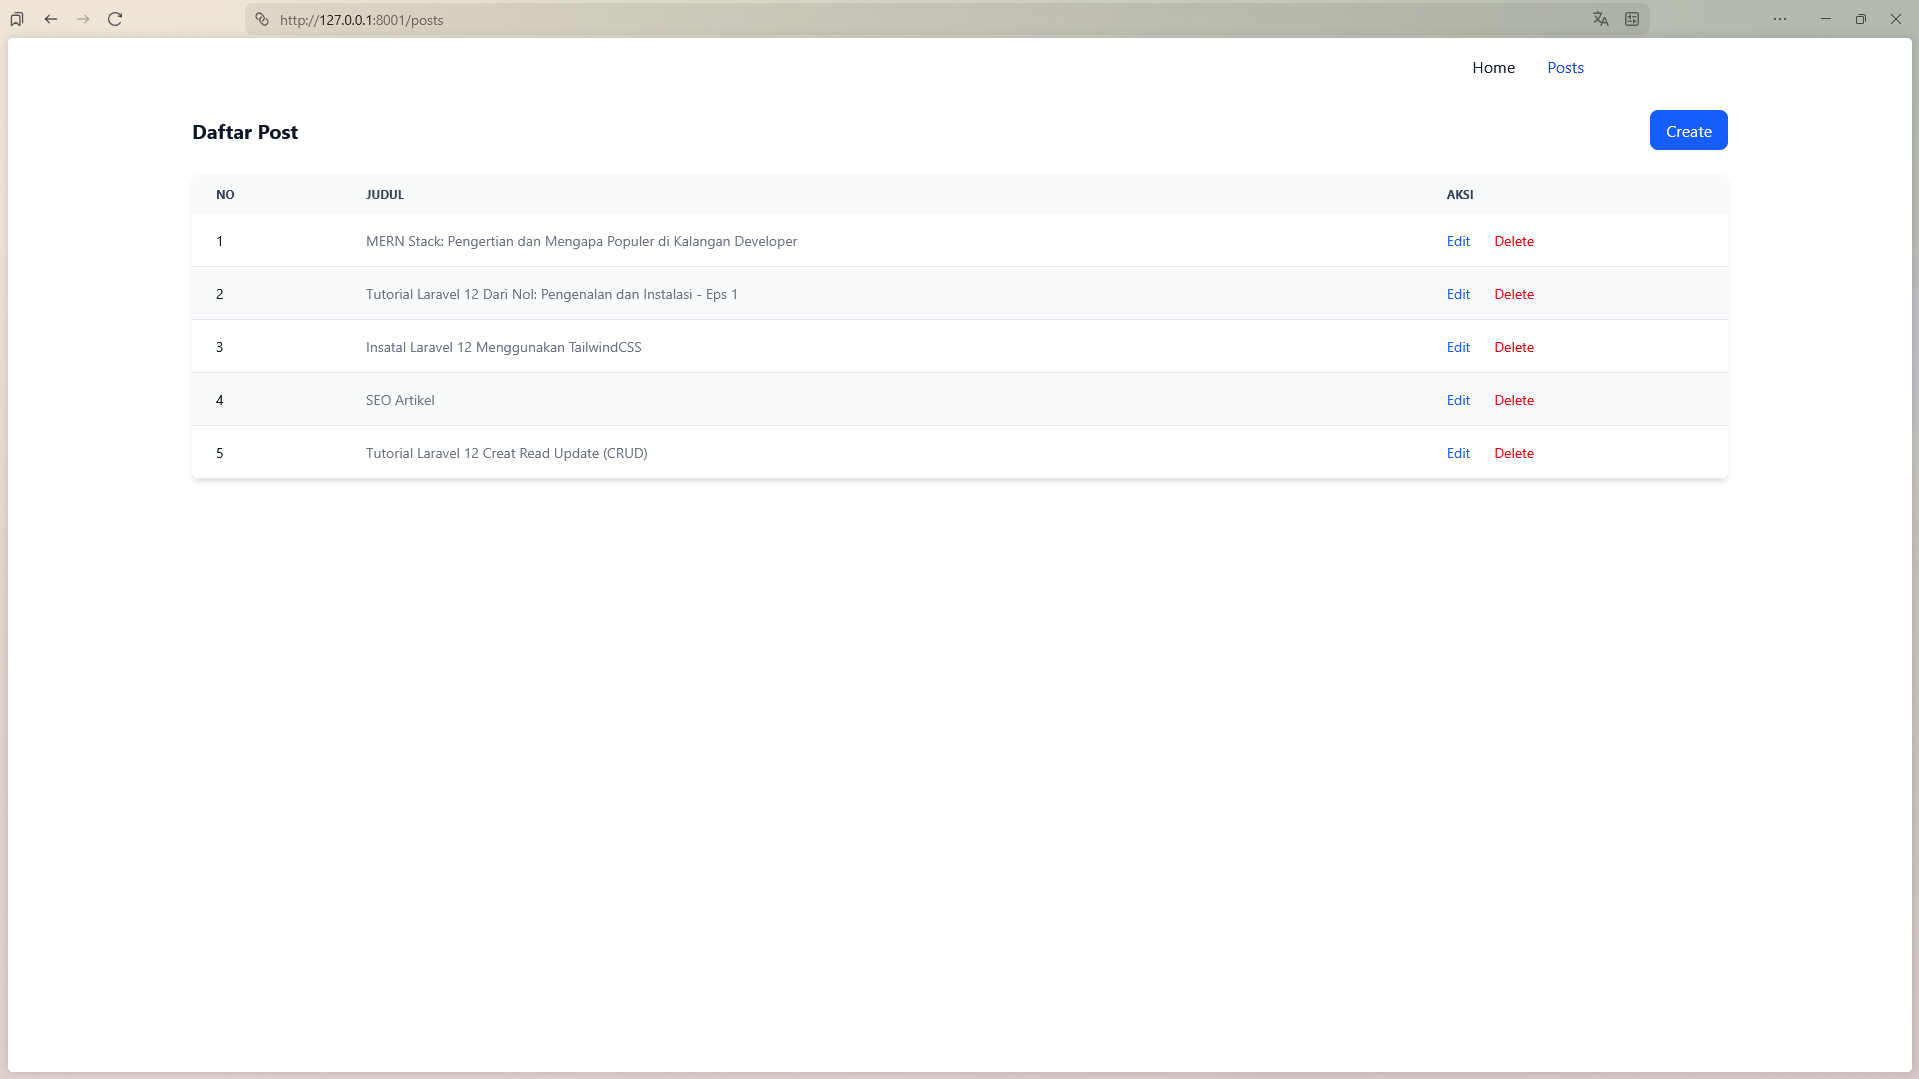Edit the Laravel 12 CRUD tutorial post
This screenshot has width=1919, height=1079.
(x=1458, y=453)
